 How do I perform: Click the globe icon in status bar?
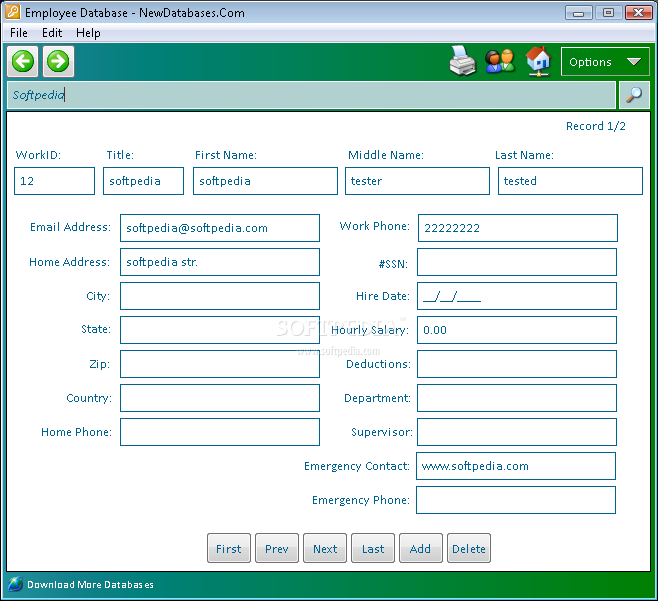16,584
